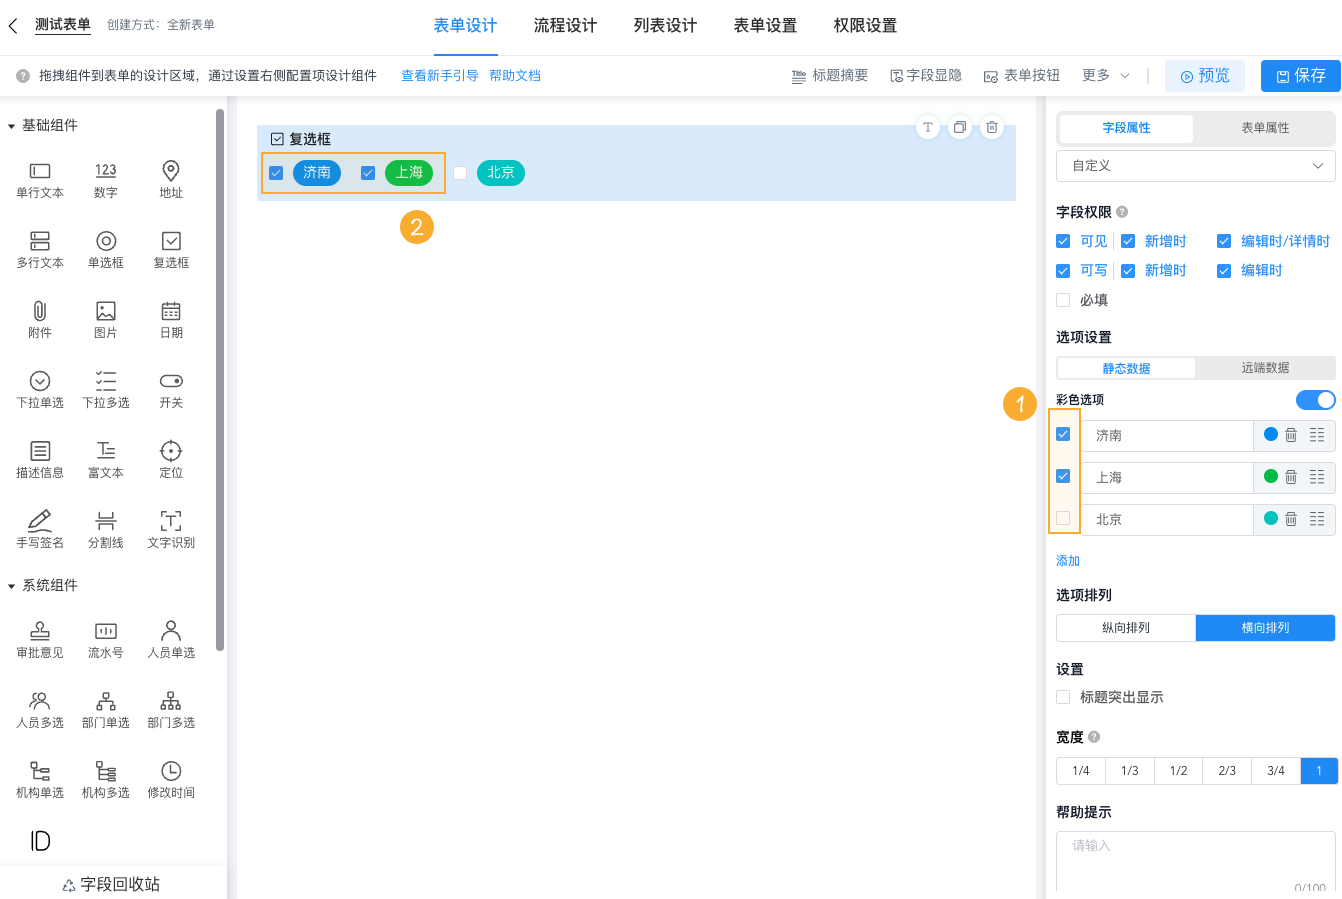
Task: Select the 复选框 component in the sidebar
Action: click(x=170, y=248)
